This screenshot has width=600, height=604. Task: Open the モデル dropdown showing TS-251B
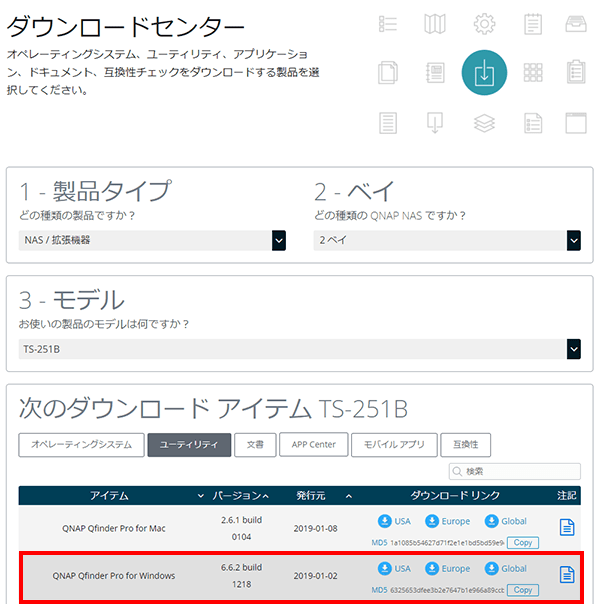[300, 349]
